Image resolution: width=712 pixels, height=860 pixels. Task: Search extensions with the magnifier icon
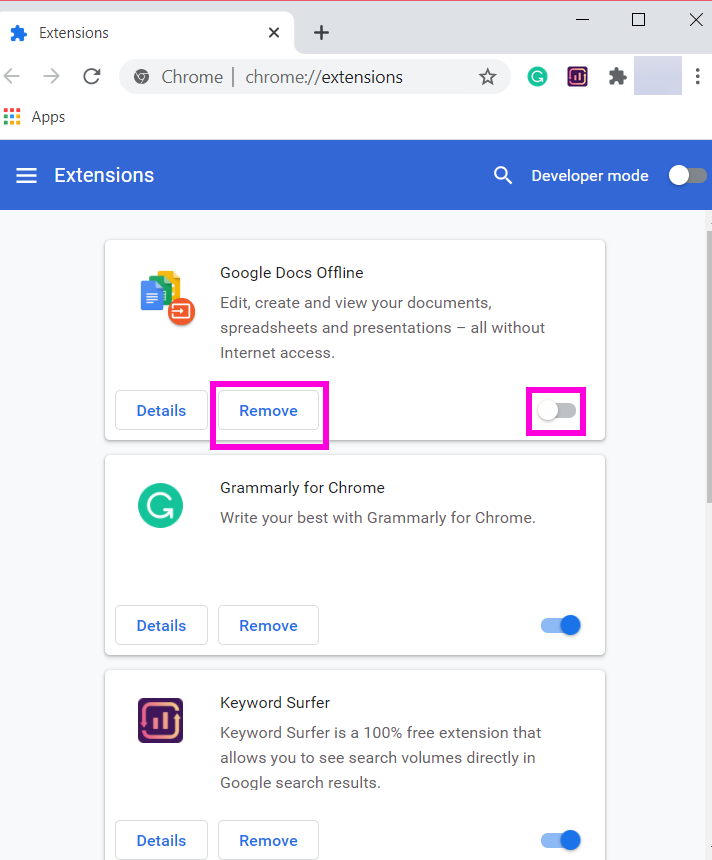[502, 176]
